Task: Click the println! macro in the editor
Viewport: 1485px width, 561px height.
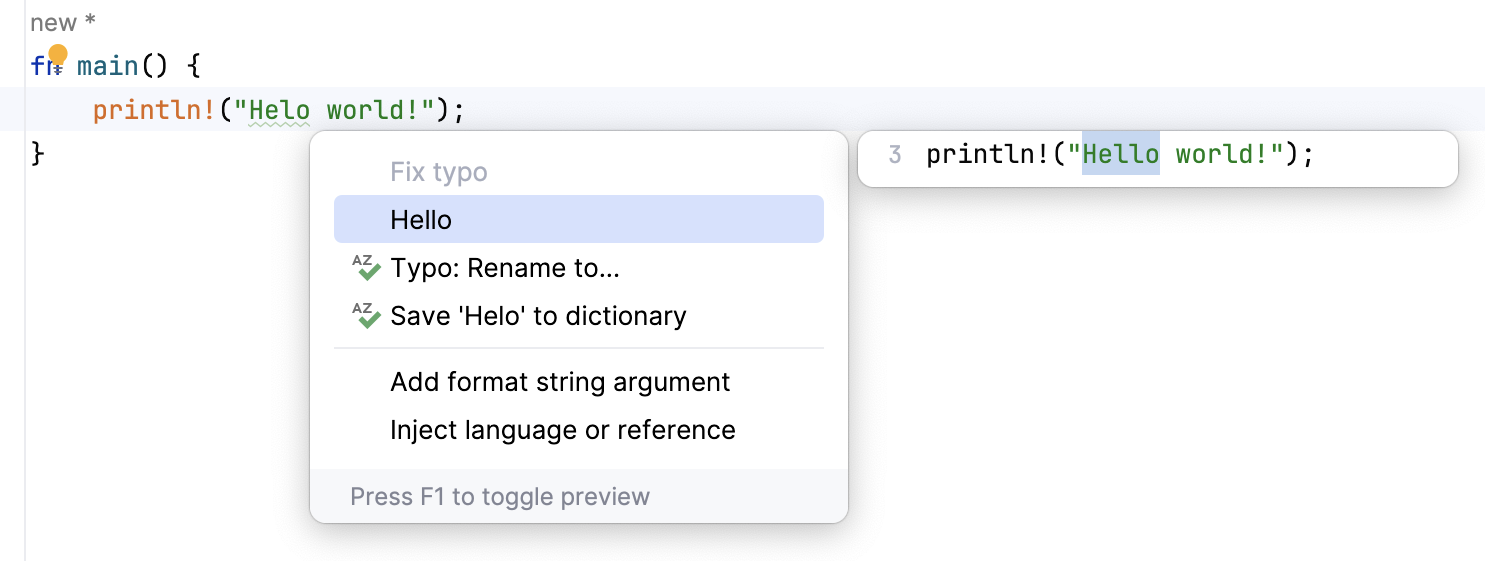Action: point(154,110)
